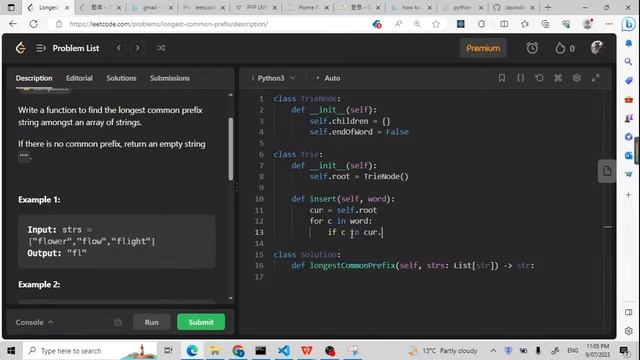
Task: Click the Submit button
Action: (201, 322)
